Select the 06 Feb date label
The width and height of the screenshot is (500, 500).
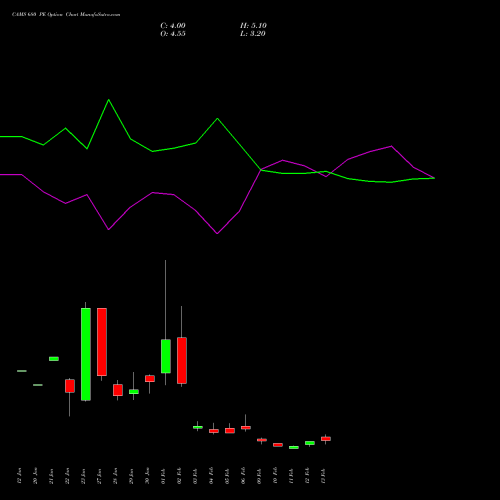243,476
